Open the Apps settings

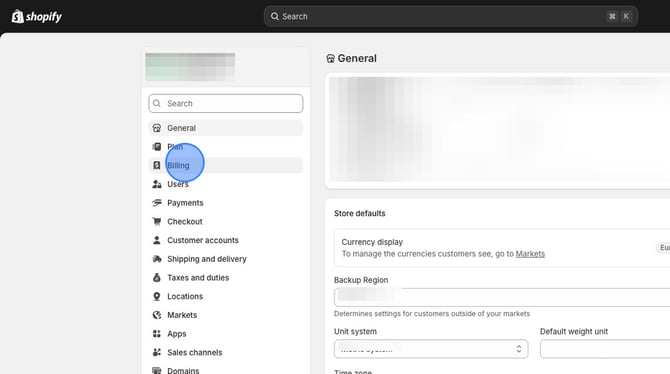tap(226, 334)
